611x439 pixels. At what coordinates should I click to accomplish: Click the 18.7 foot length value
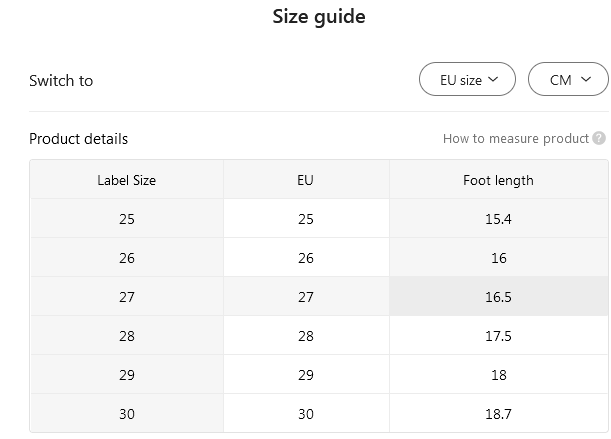498,414
